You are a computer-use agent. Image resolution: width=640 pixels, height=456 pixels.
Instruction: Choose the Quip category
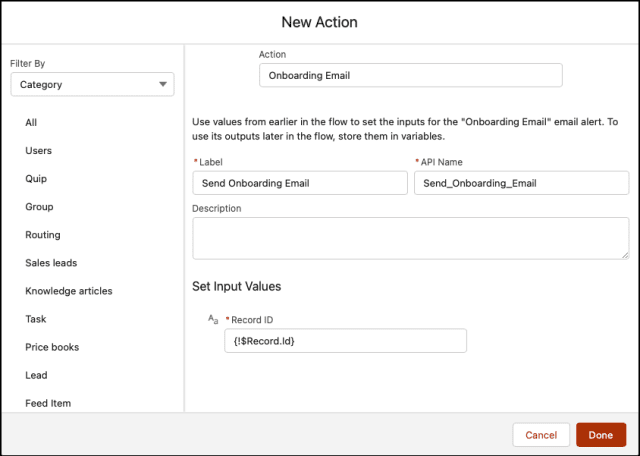click(36, 179)
